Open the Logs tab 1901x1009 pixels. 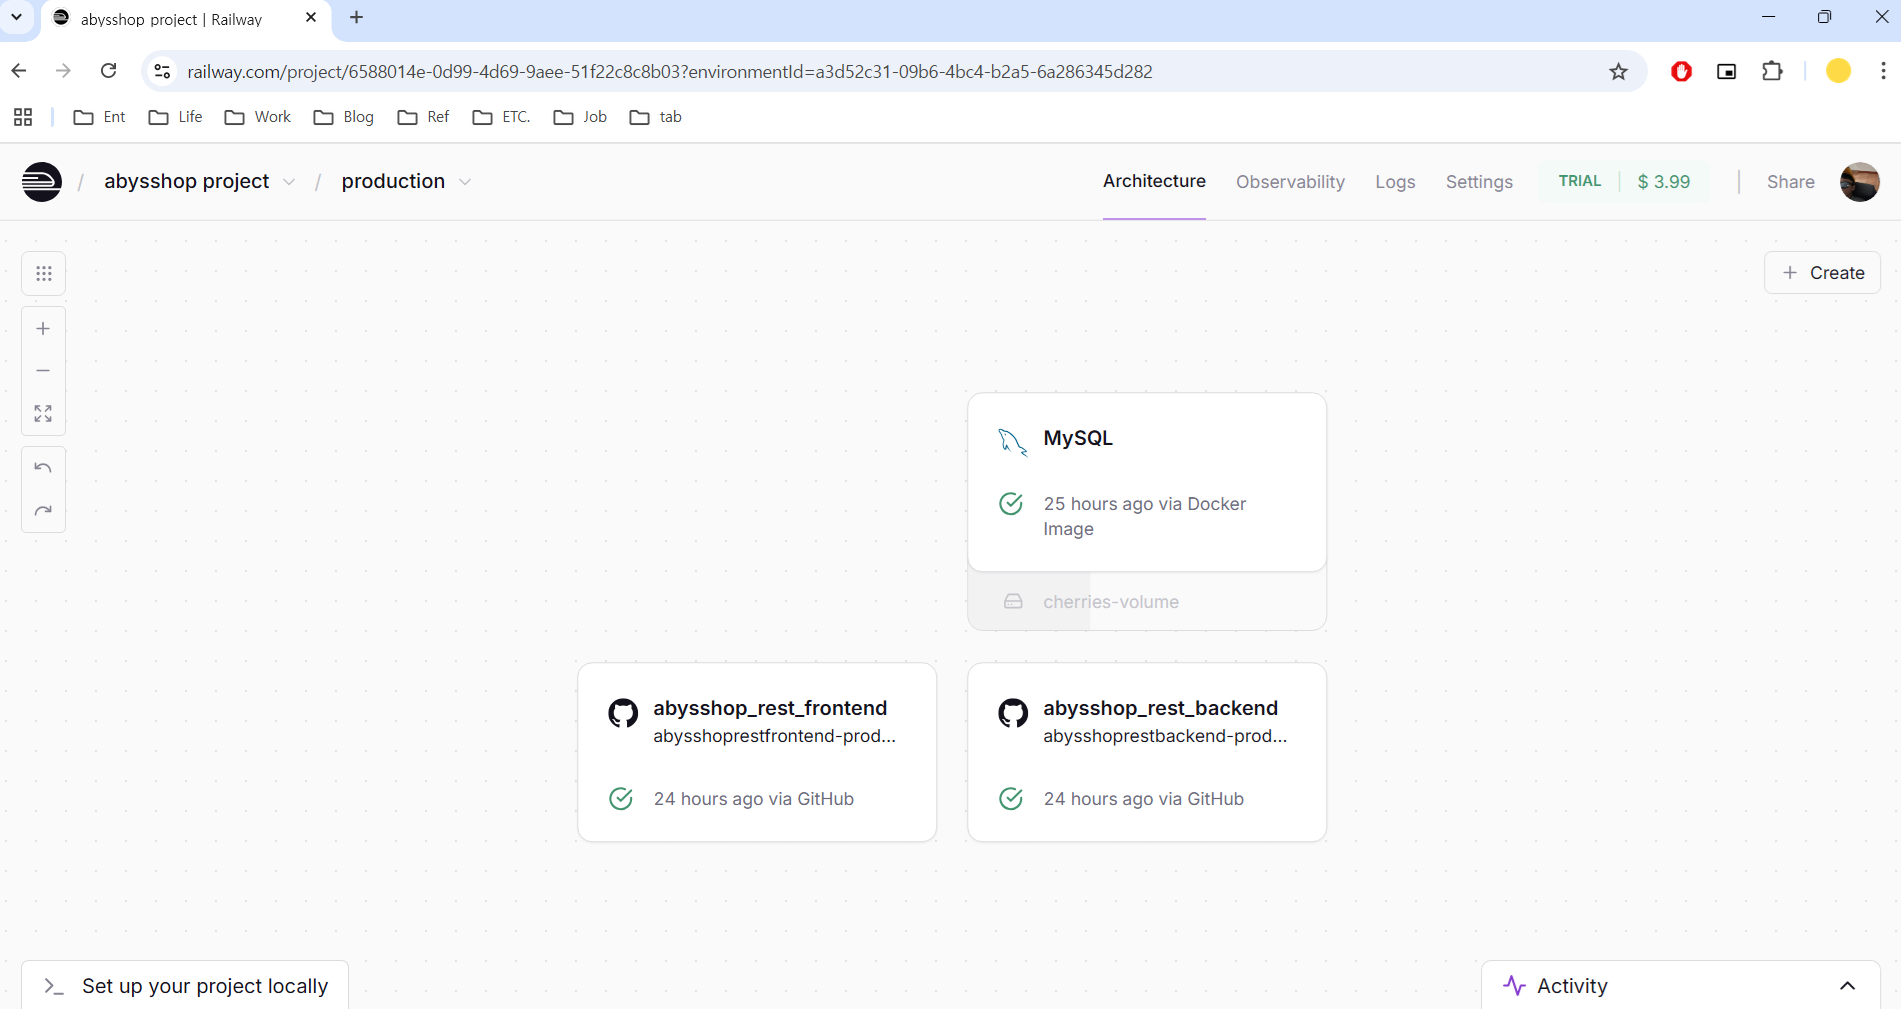1395,182
